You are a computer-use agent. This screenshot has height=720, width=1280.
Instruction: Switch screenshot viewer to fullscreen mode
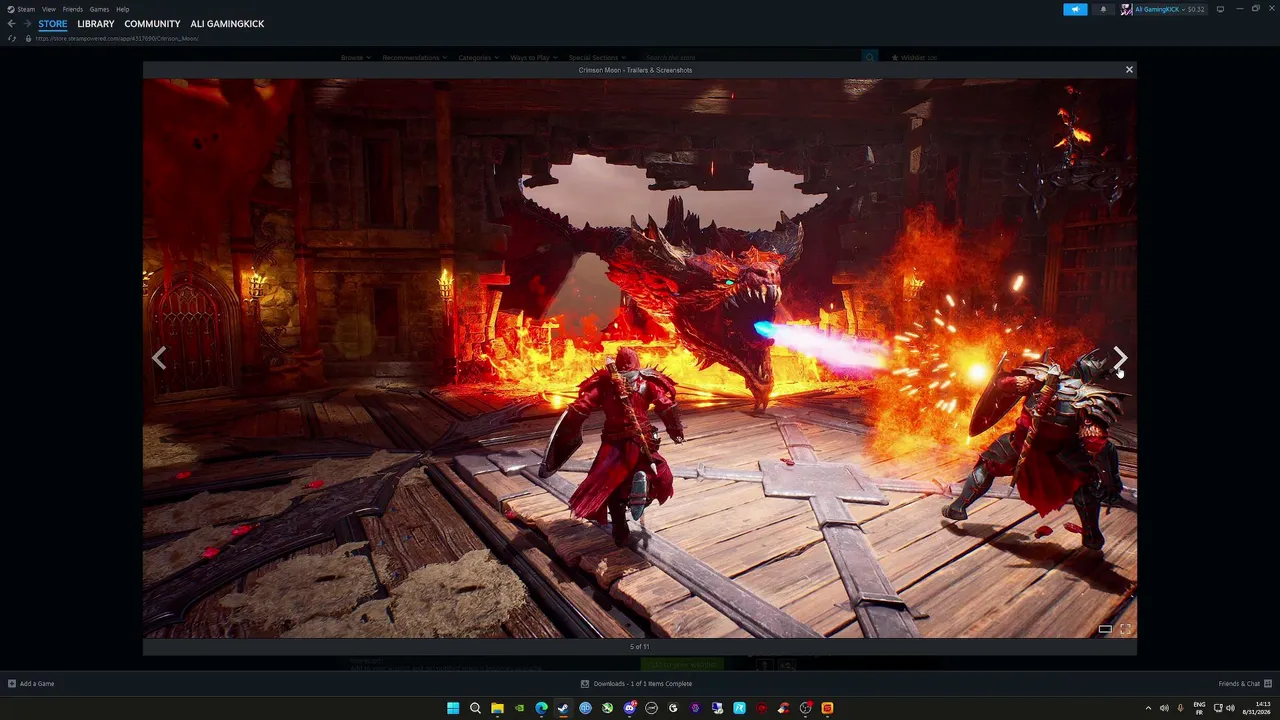click(1125, 629)
